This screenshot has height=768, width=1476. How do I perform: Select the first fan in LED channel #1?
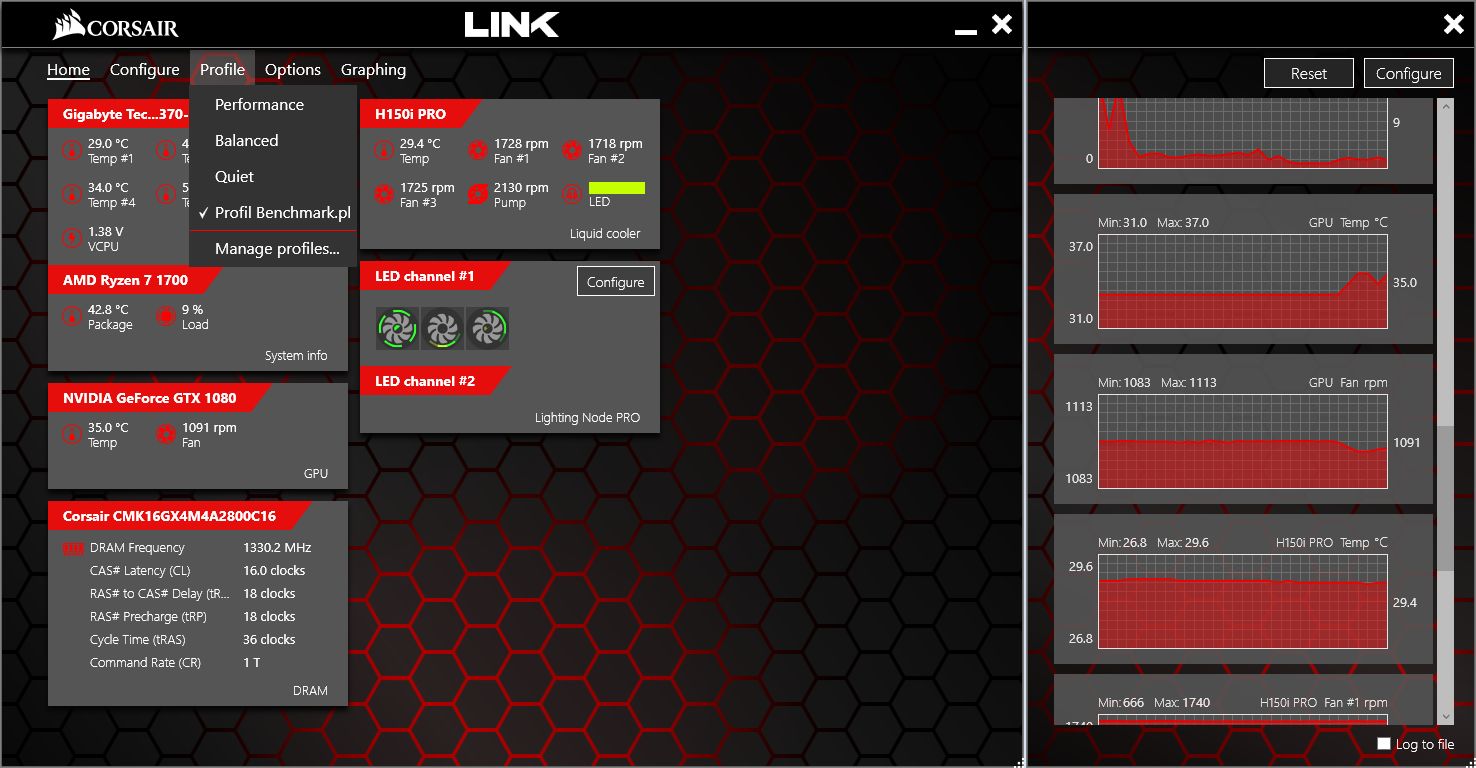click(398, 328)
